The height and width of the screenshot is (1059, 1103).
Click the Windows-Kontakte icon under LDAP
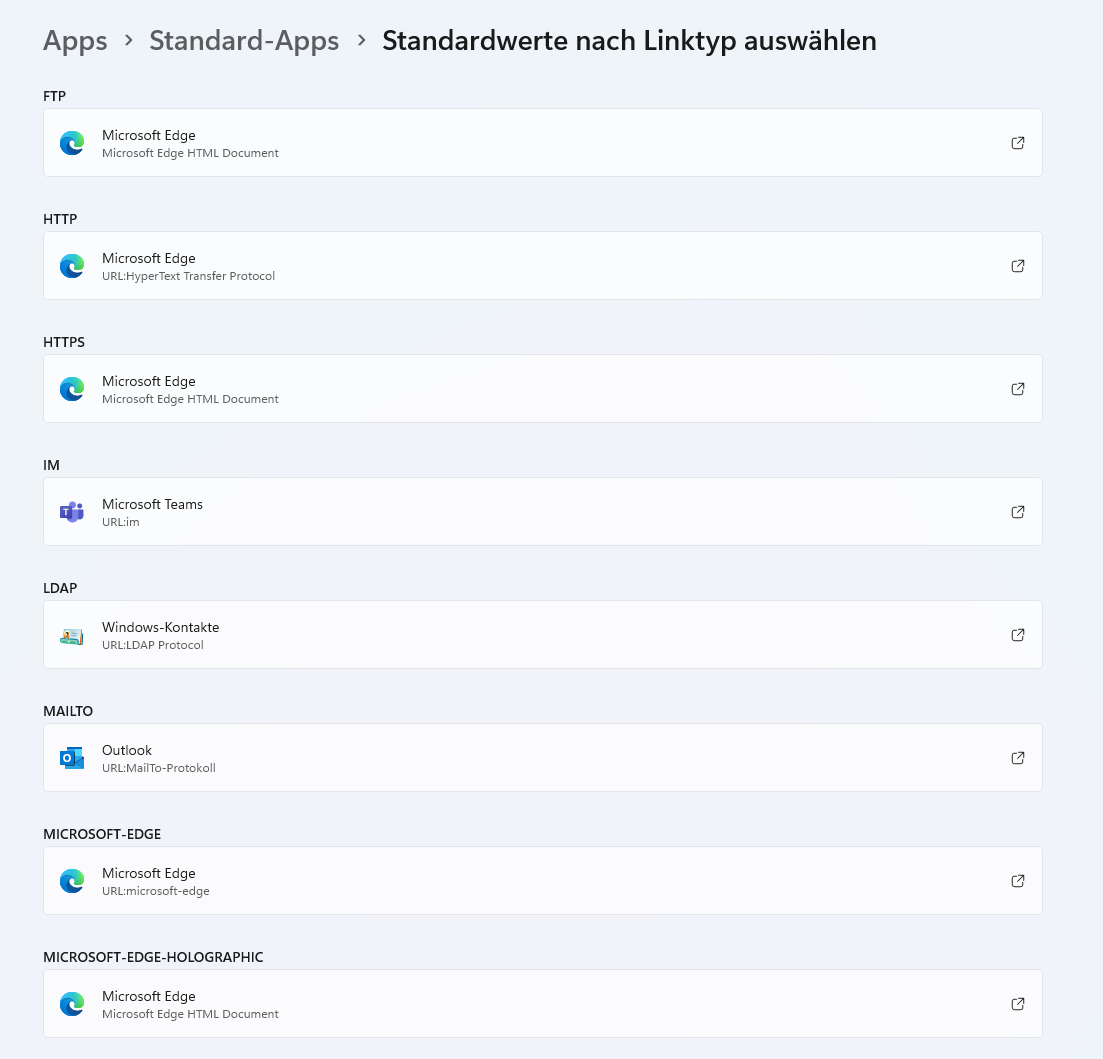point(72,635)
